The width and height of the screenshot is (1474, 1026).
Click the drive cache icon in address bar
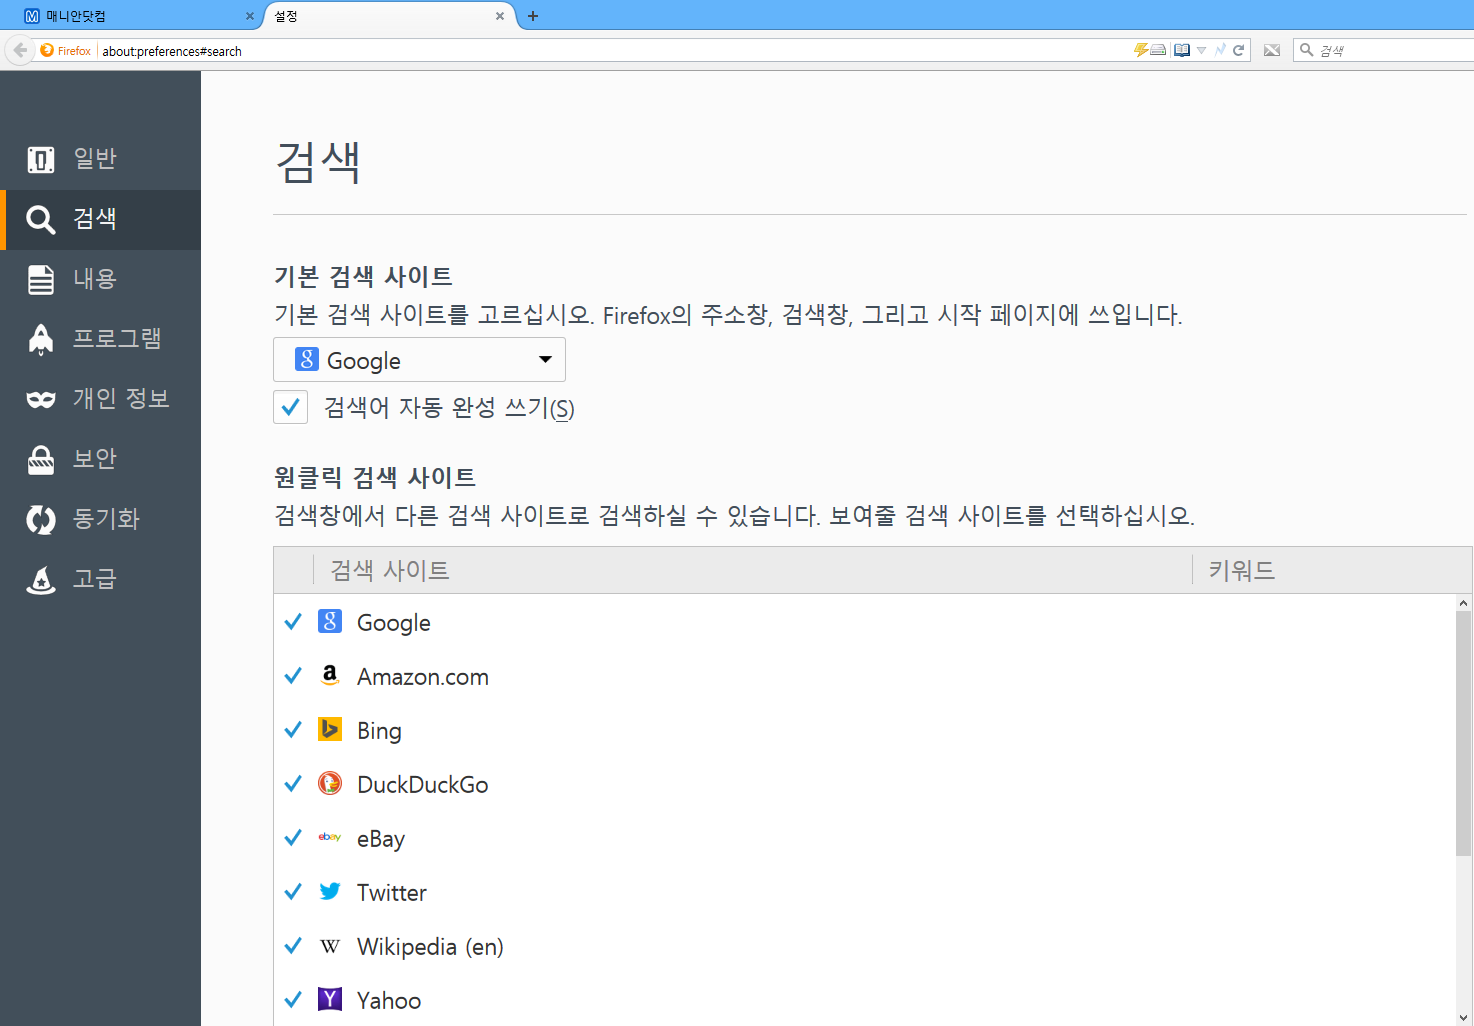coord(1158,50)
